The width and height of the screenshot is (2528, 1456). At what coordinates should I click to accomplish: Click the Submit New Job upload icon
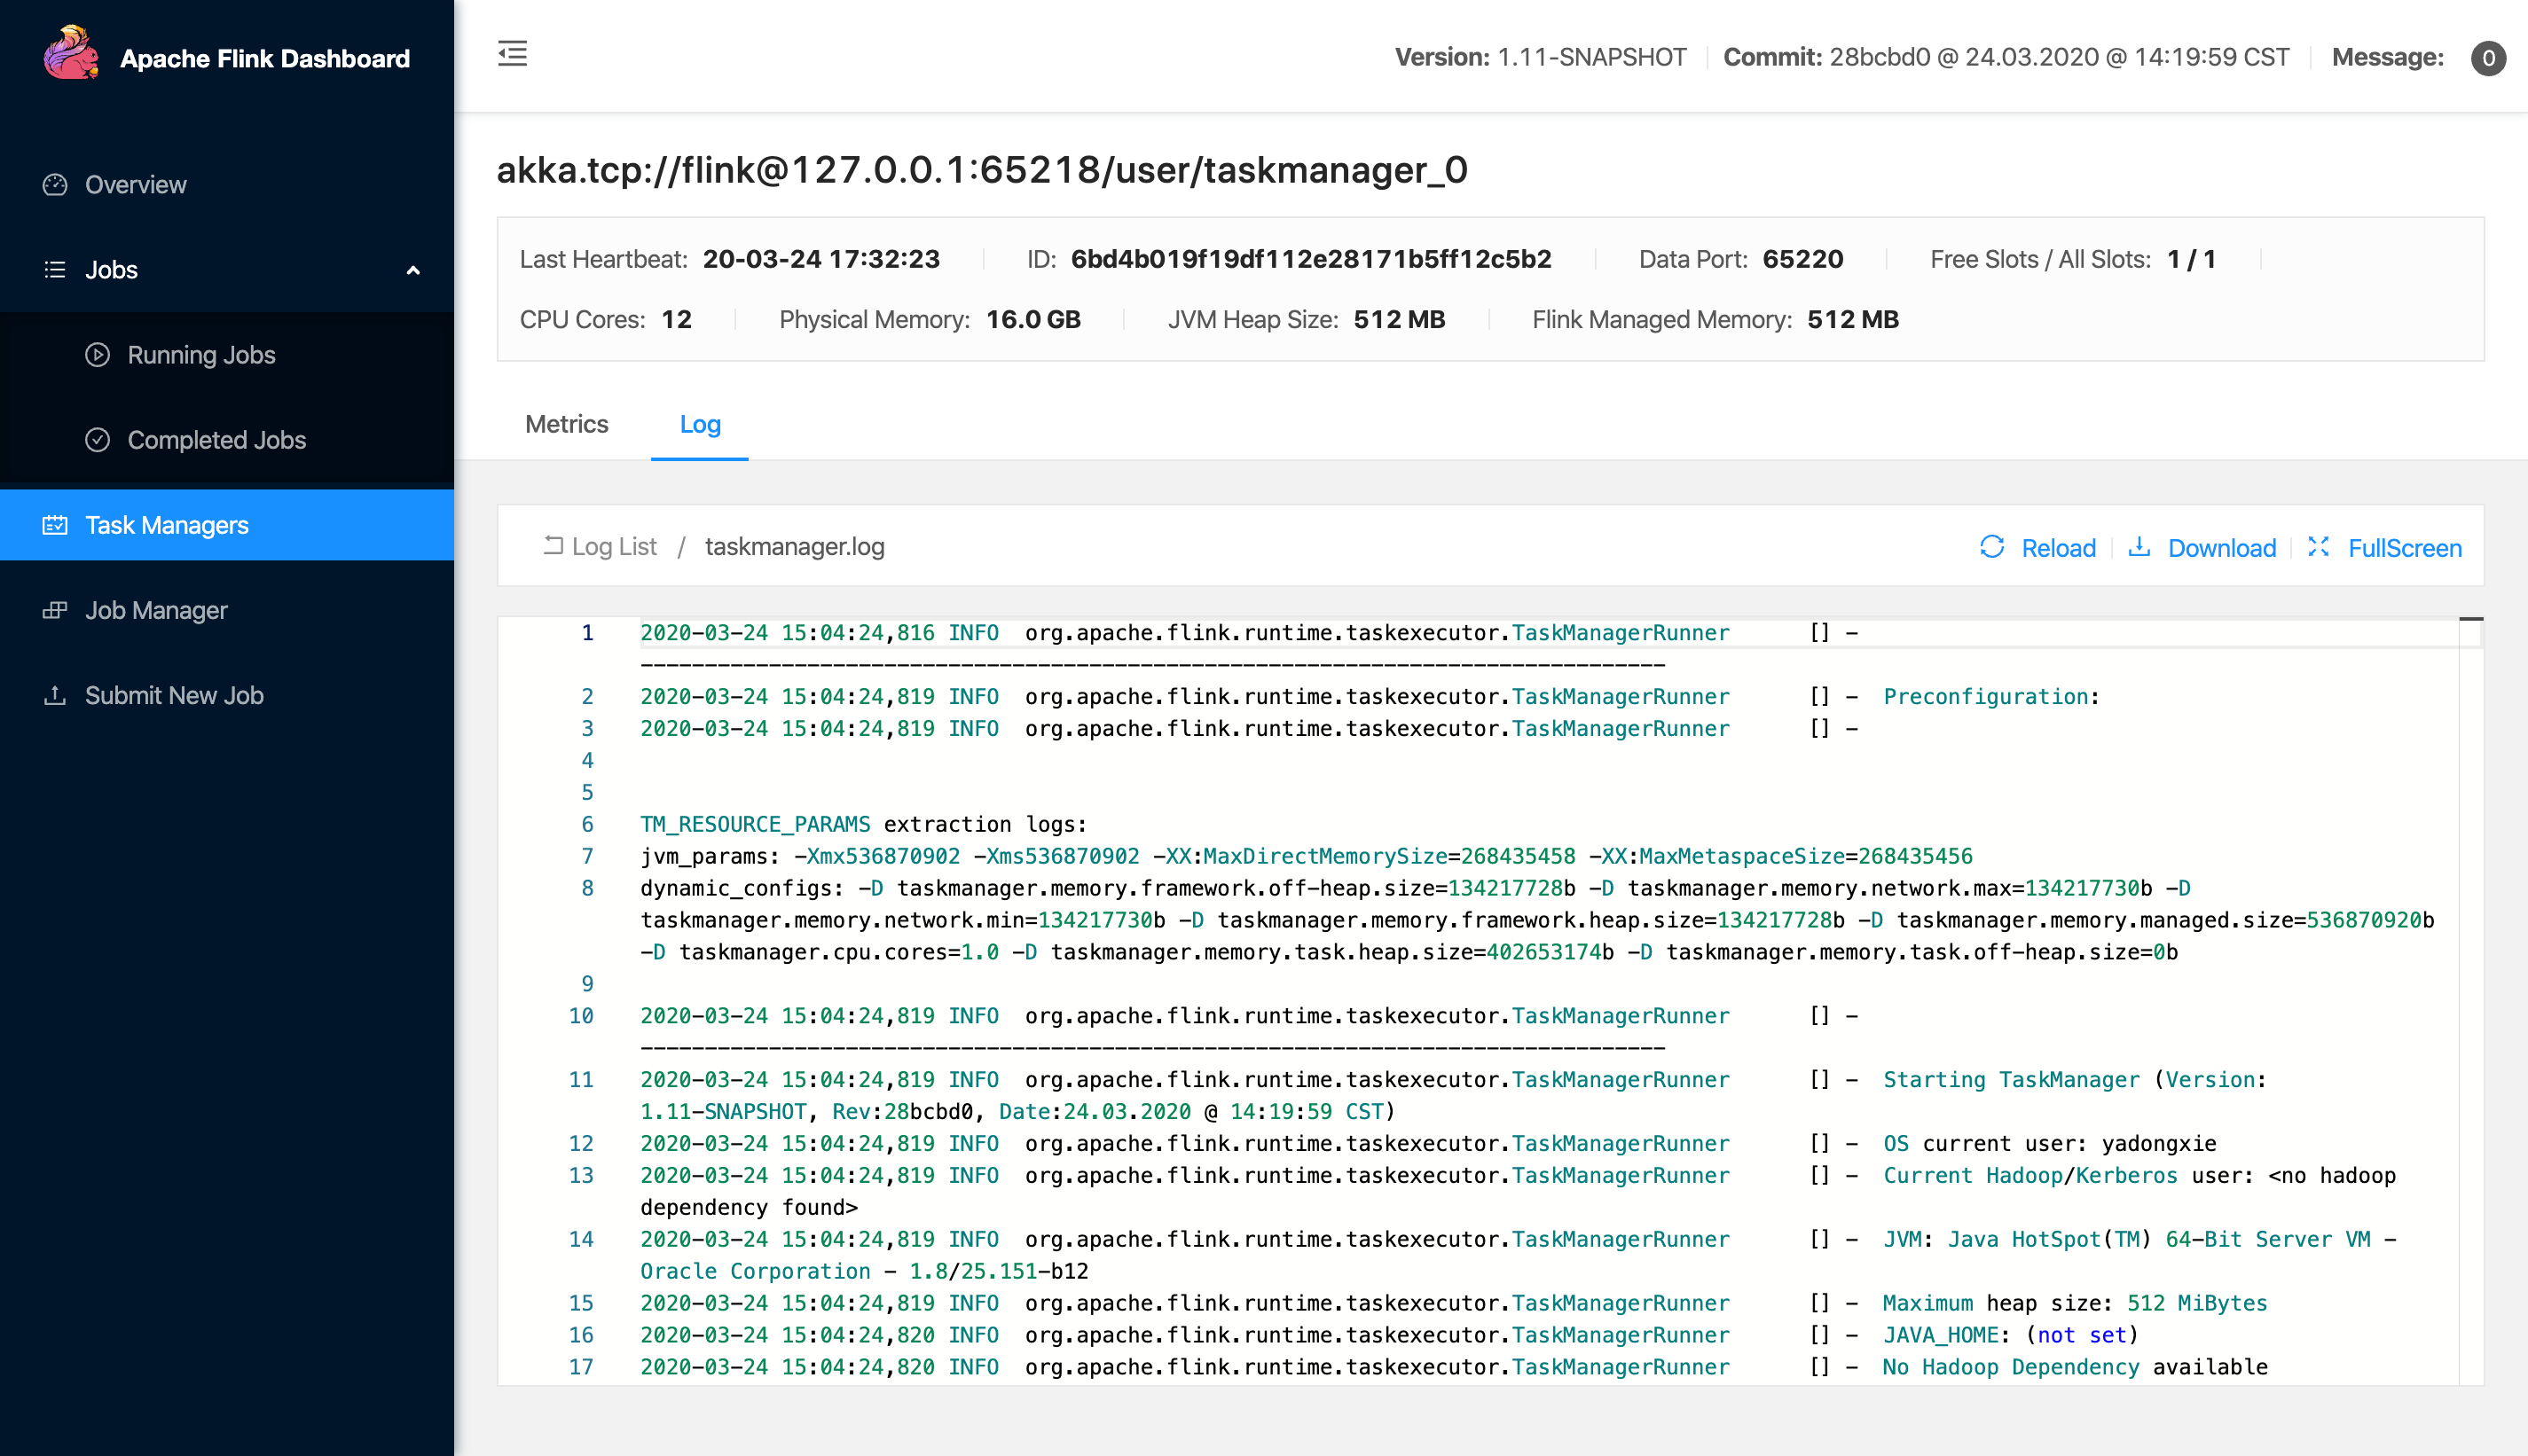point(55,695)
